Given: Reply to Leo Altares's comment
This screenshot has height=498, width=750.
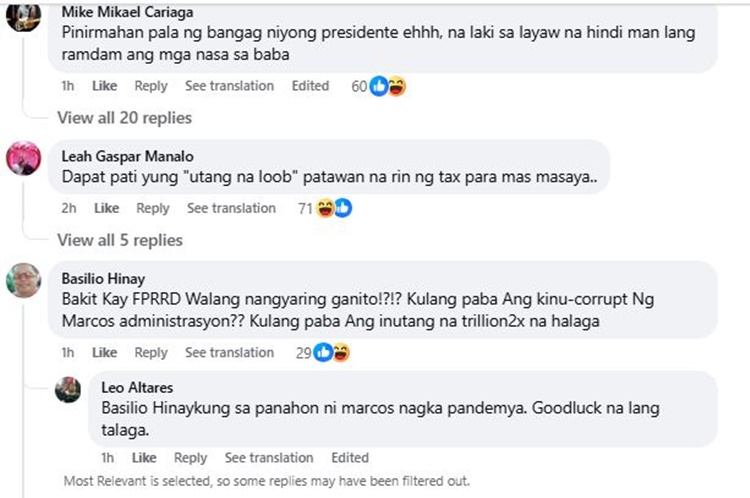Looking at the screenshot, I should click(x=190, y=458).
